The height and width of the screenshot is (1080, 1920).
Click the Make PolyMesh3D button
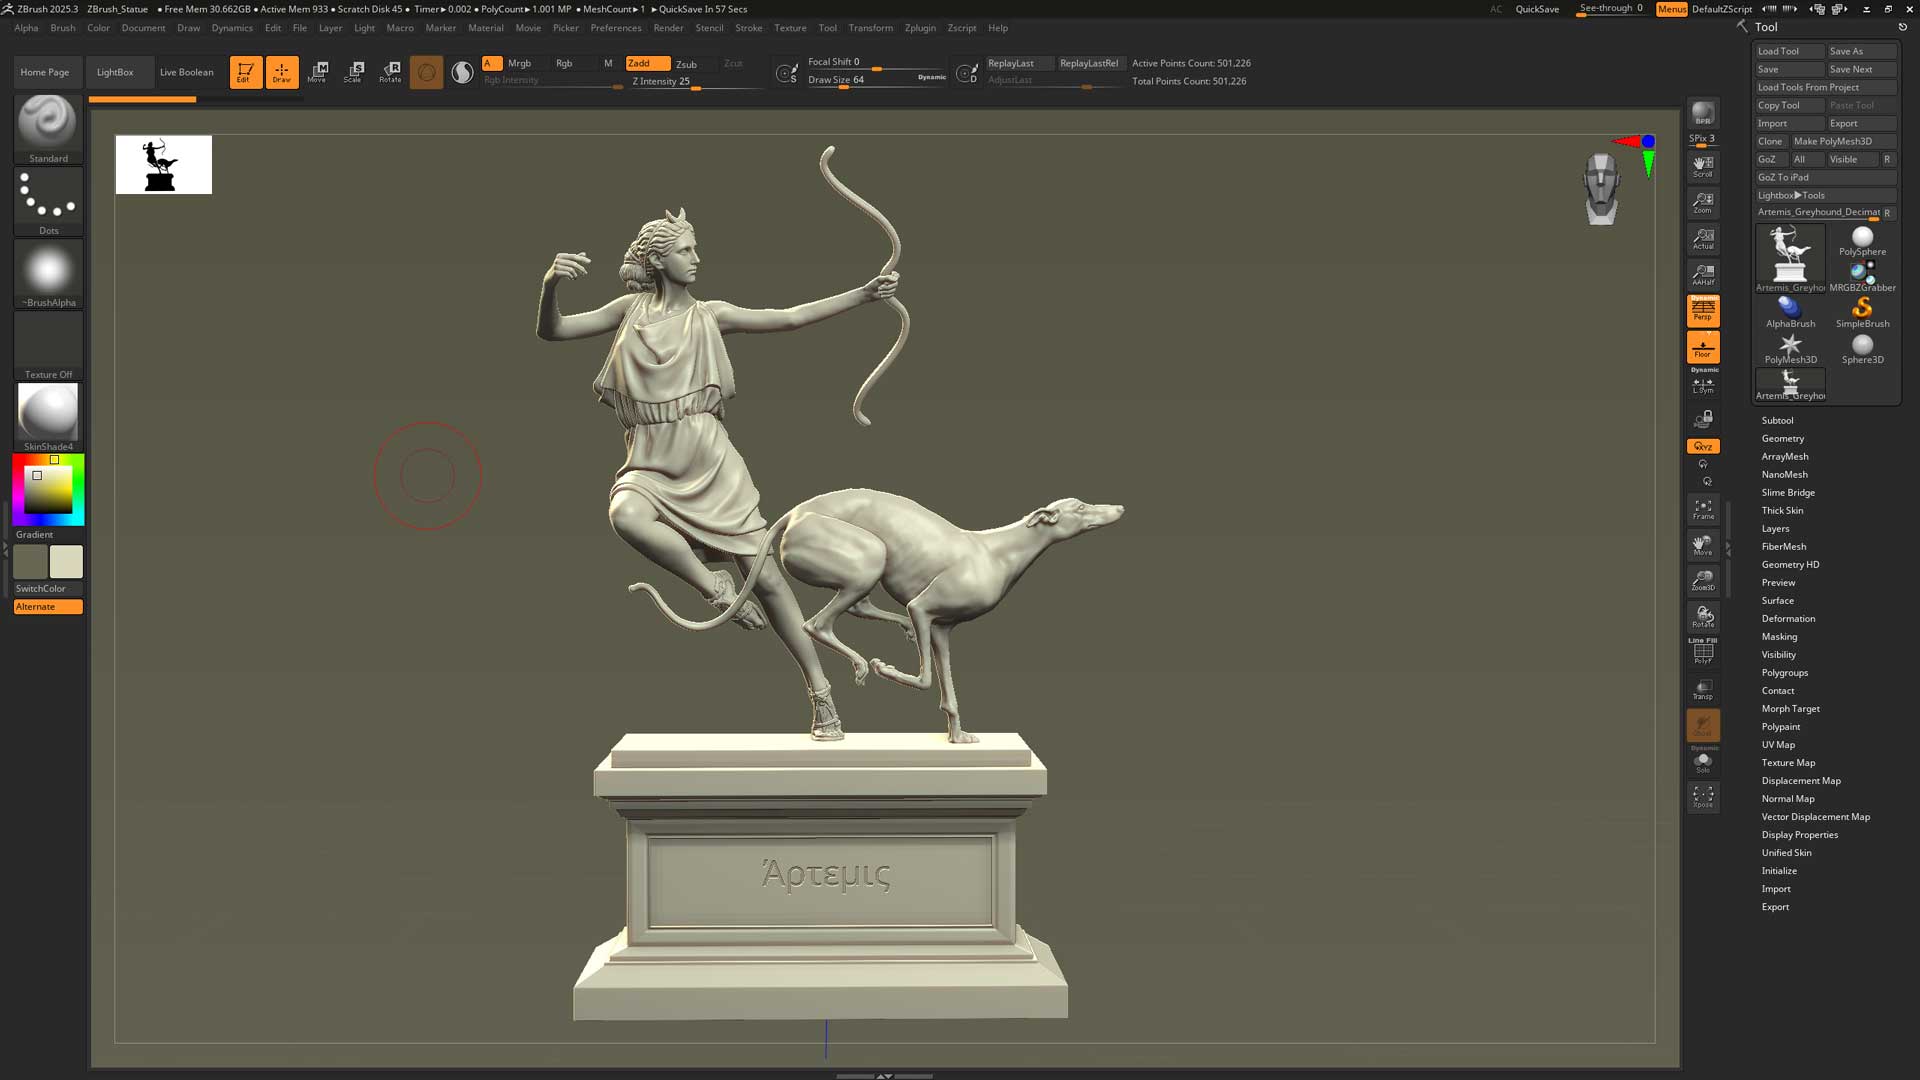pyautogui.click(x=1843, y=141)
